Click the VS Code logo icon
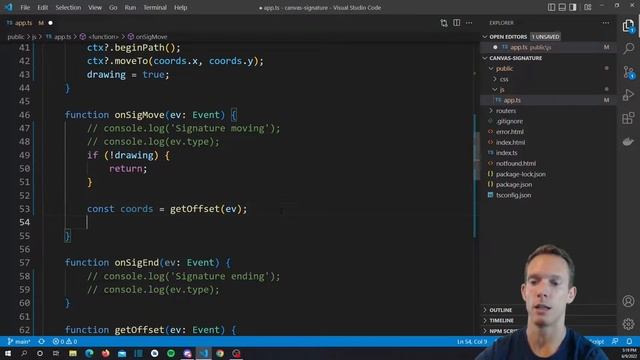640x360 pixels. click(9, 7)
